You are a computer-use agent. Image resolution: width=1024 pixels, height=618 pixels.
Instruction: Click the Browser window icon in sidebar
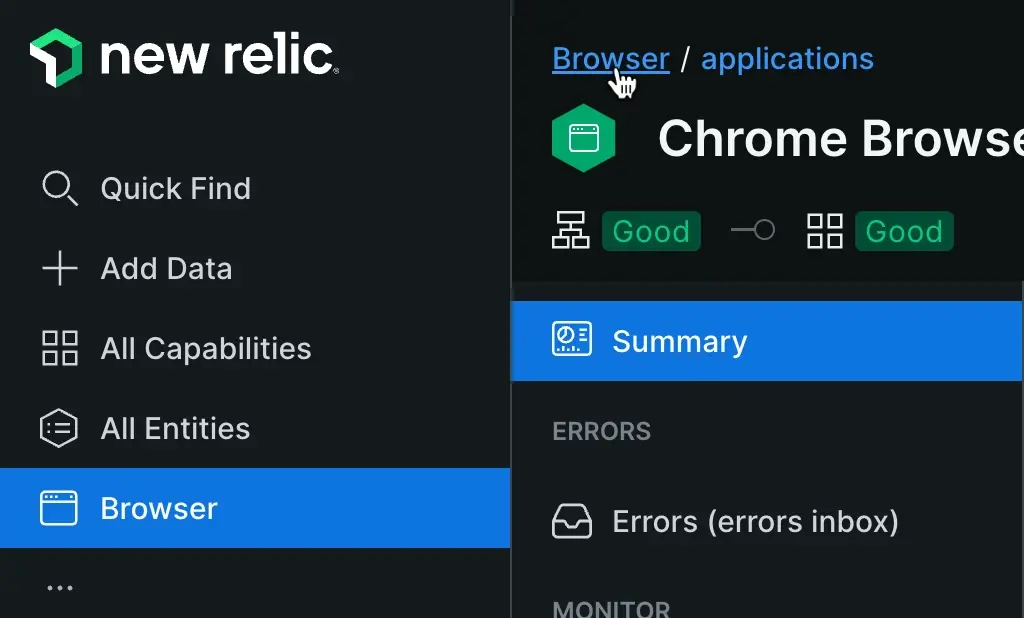tap(59, 508)
